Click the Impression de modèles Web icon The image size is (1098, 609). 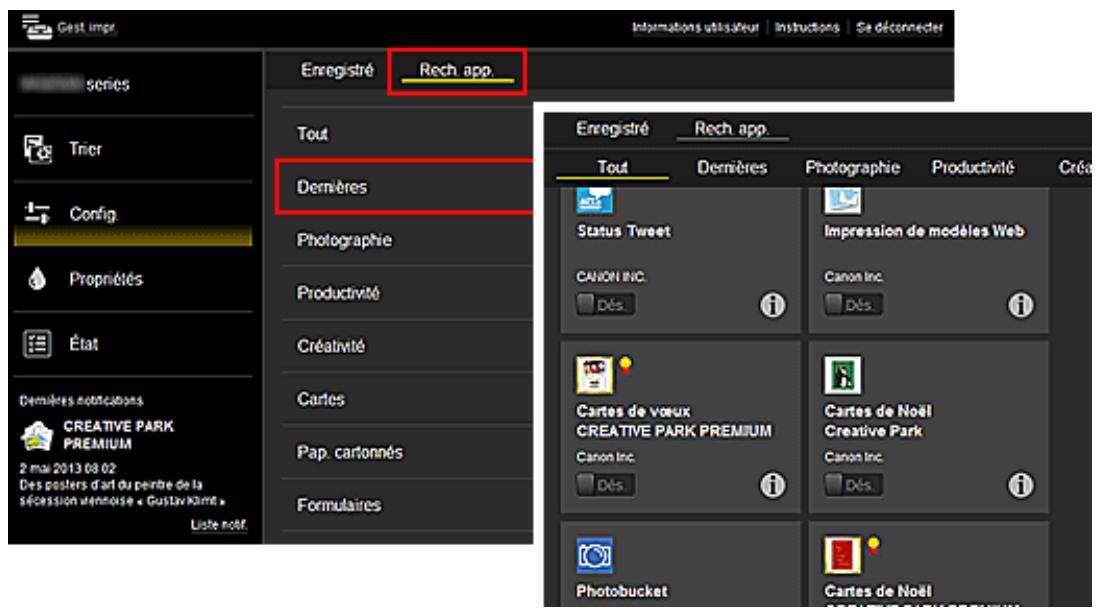click(x=843, y=200)
